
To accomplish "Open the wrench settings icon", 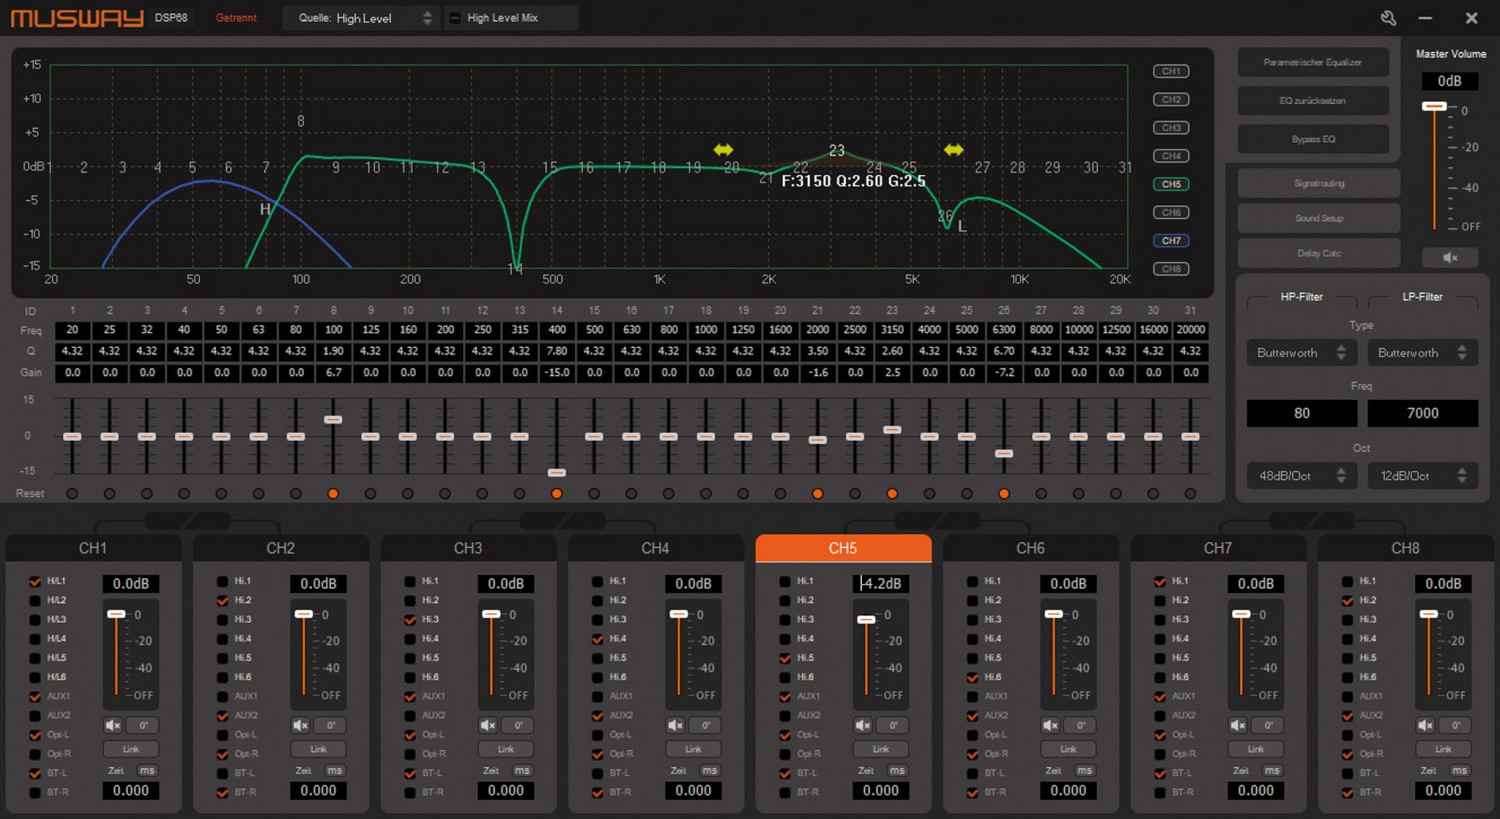I will point(1388,18).
